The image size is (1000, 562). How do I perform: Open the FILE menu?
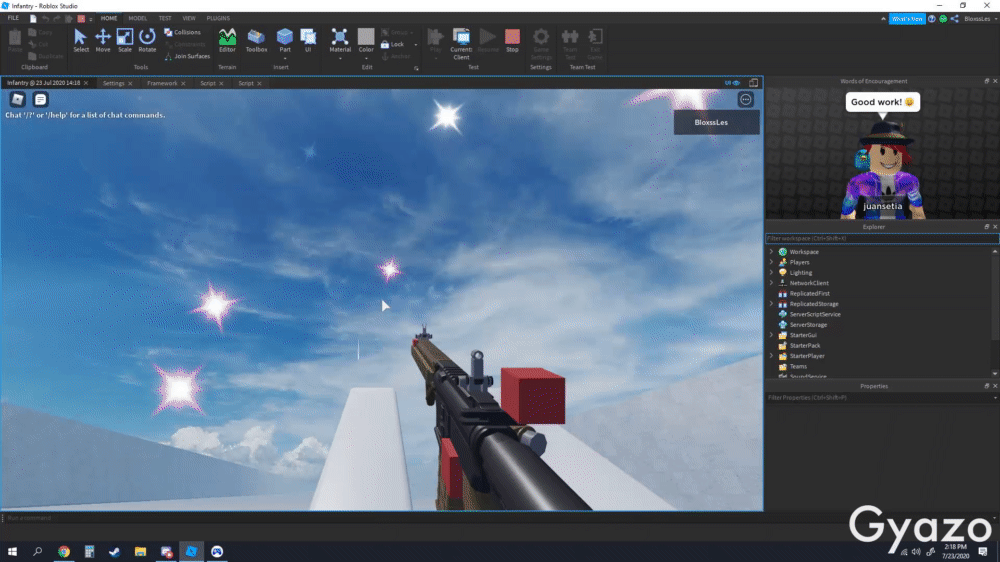pyautogui.click(x=13, y=18)
